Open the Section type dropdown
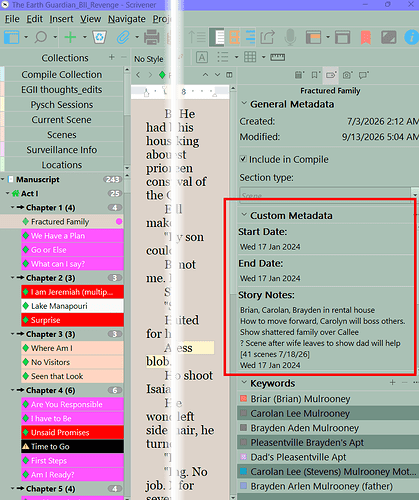The height and width of the screenshot is (500, 419). click(x=328, y=195)
